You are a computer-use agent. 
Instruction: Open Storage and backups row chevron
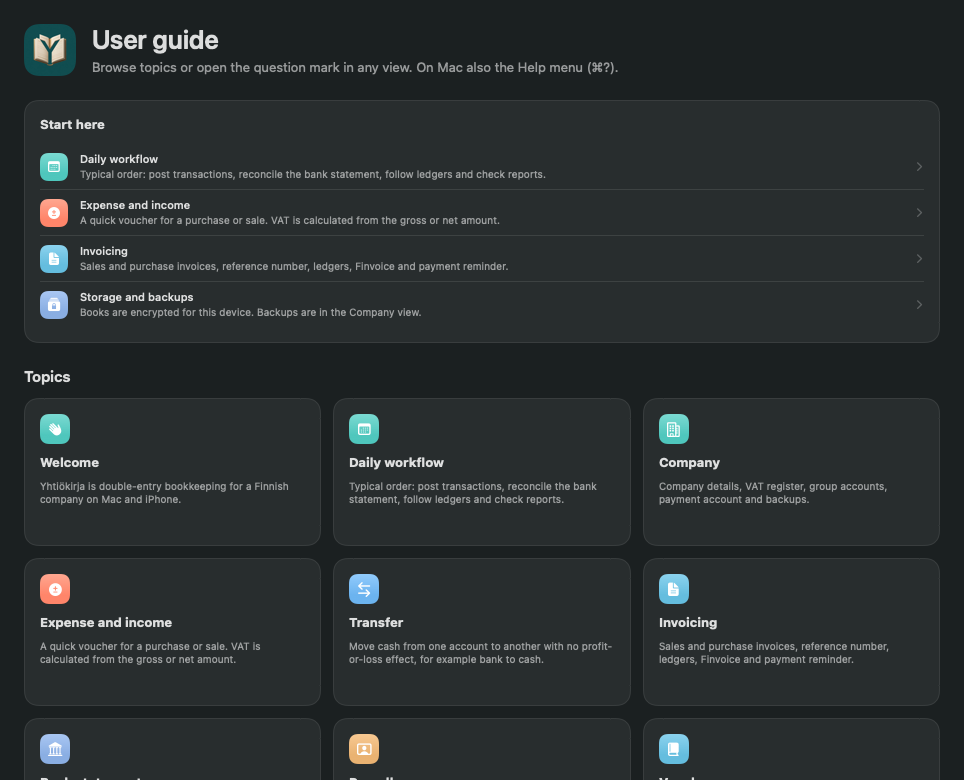tap(919, 305)
